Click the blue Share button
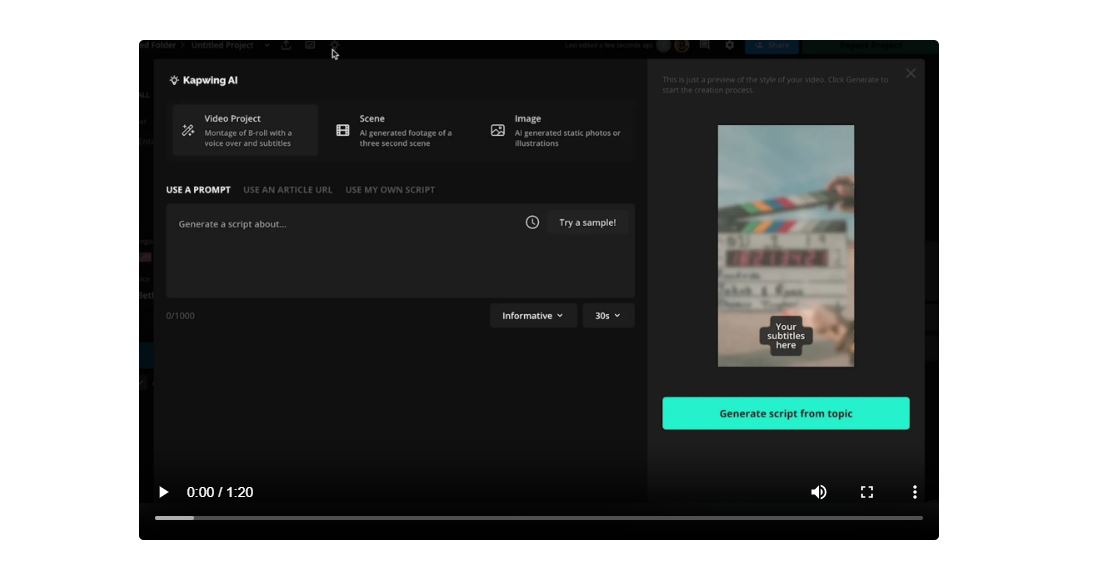Screen dimensions: 1116x562 [x=772, y=46]
